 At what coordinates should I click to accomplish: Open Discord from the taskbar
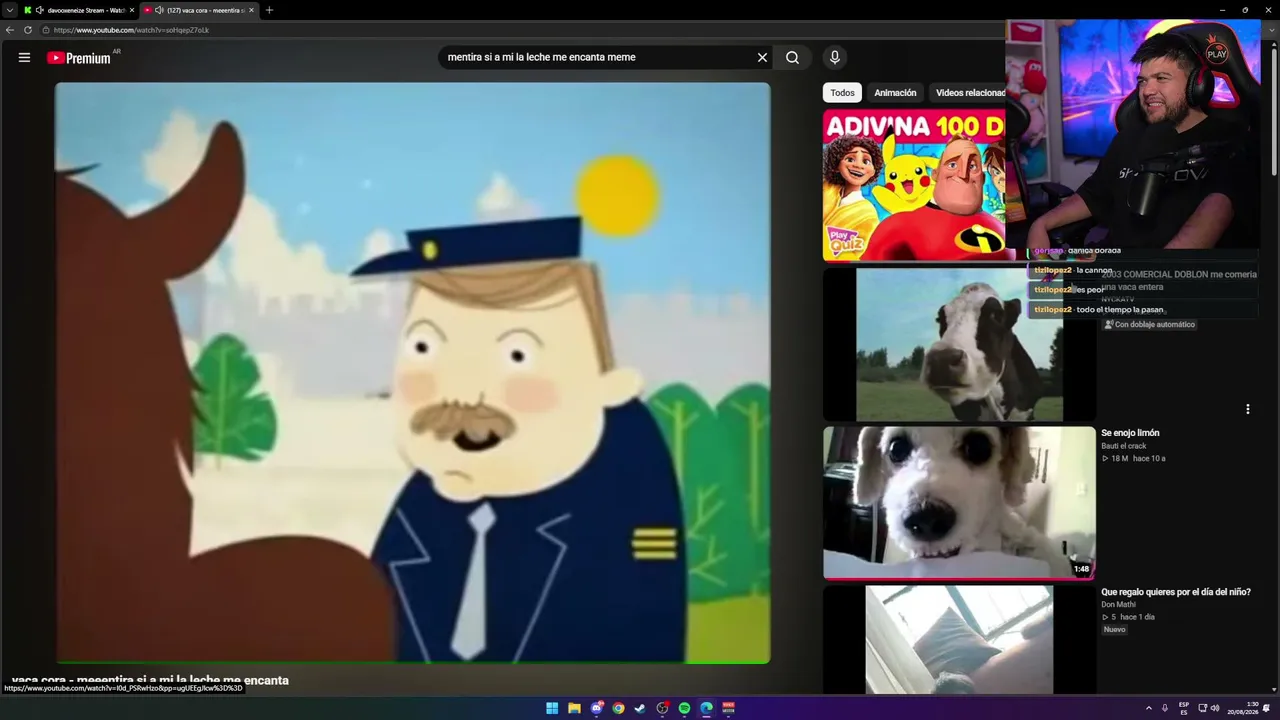pos(596,708)
